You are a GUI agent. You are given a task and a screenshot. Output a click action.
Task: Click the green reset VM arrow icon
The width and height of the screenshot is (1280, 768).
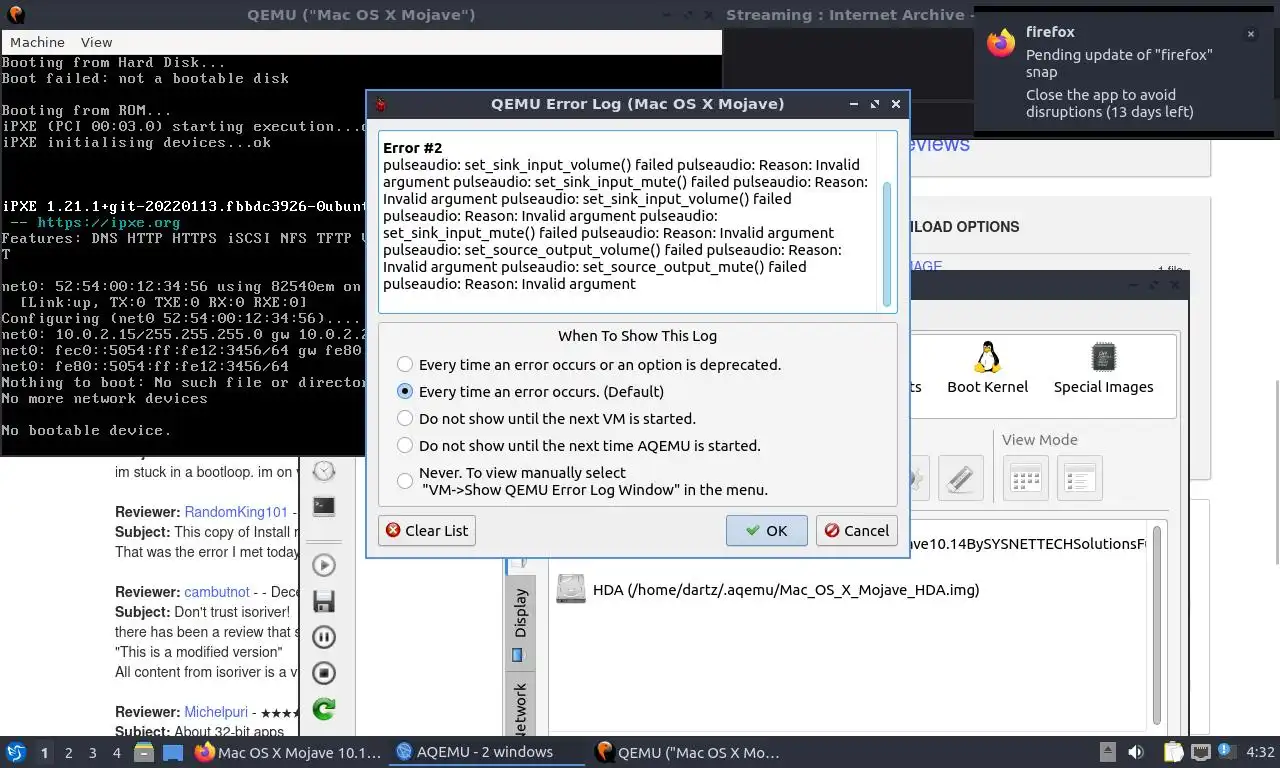(x=324, y=709)
